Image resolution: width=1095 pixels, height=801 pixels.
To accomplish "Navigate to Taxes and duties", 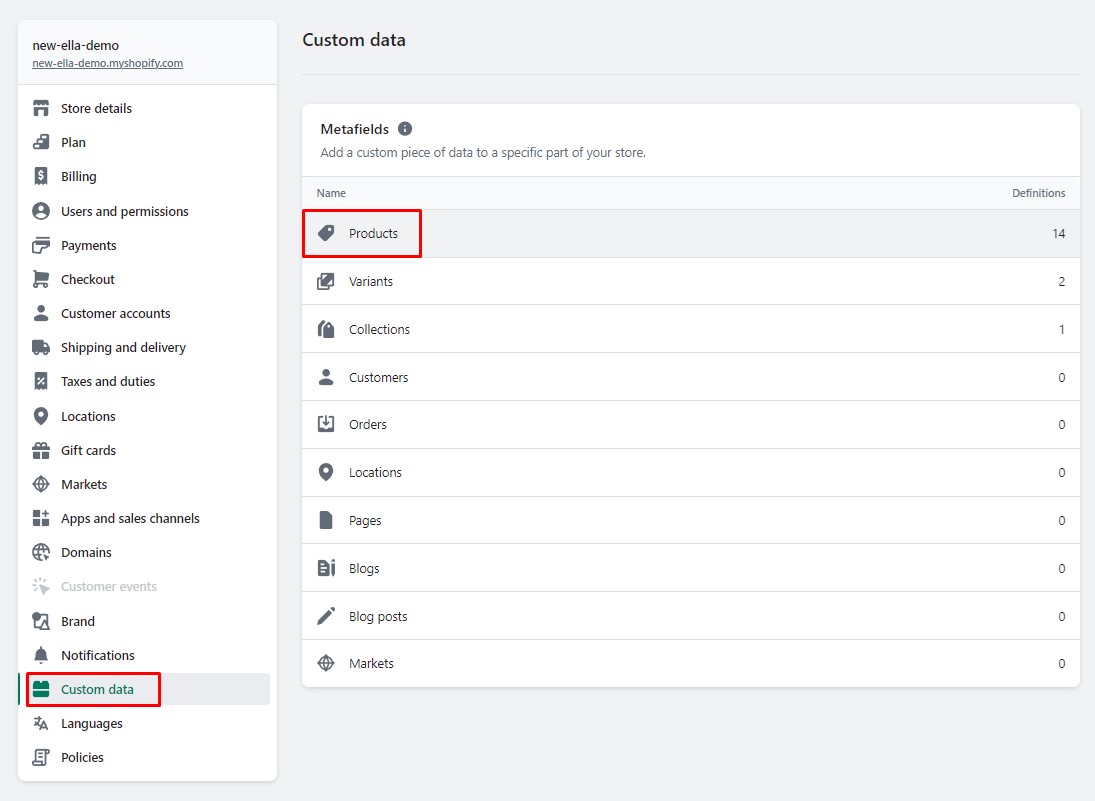I will click(108, 381).
